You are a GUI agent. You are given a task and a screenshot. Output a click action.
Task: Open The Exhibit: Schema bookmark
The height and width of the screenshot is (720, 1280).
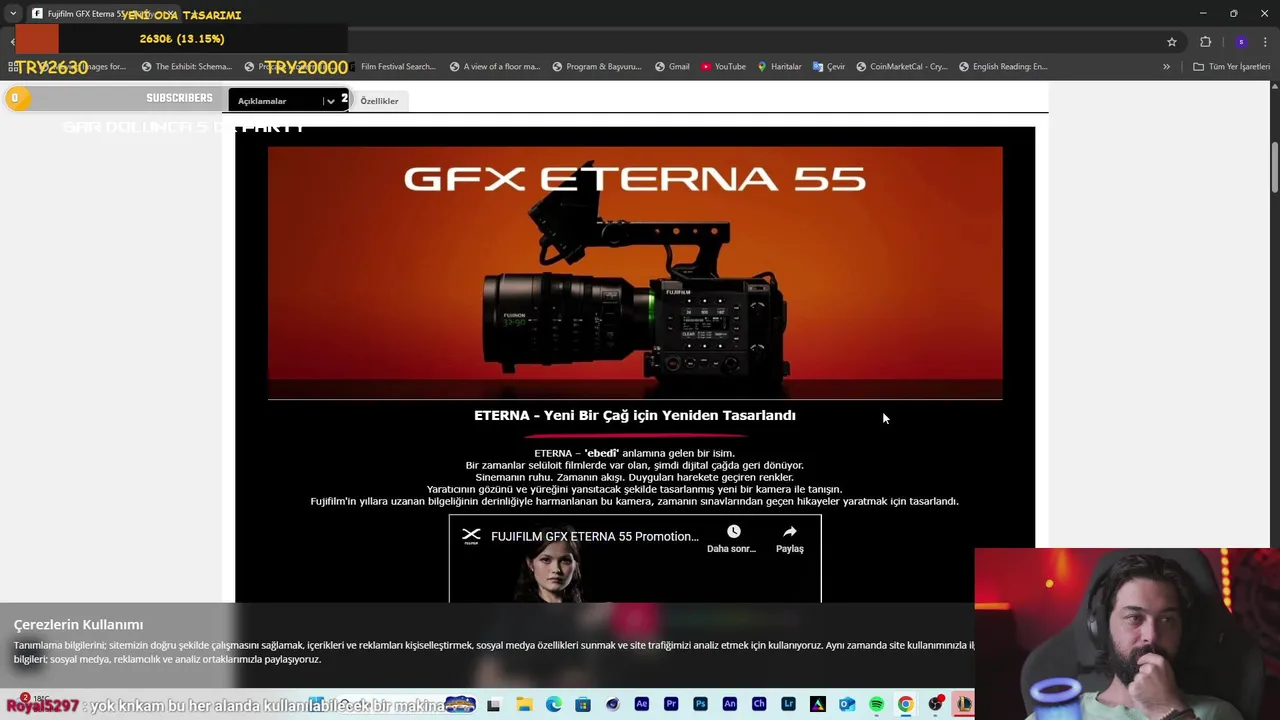(186, 67)
